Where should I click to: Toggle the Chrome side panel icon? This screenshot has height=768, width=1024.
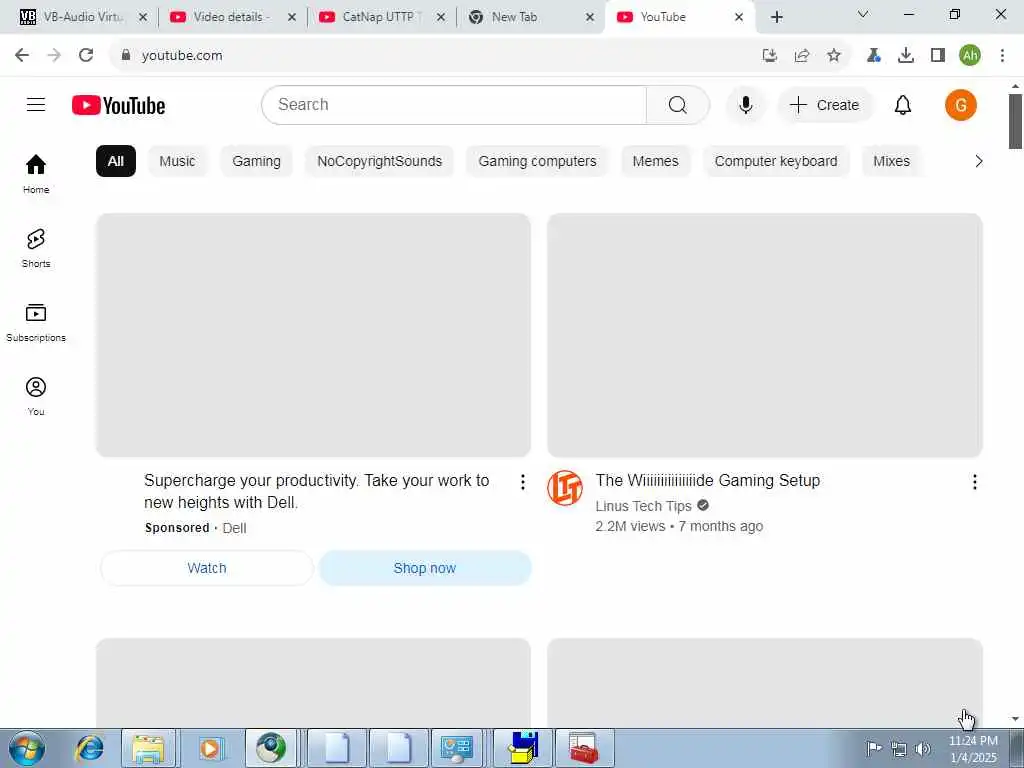pyautogui.click(x=938, y=56)
